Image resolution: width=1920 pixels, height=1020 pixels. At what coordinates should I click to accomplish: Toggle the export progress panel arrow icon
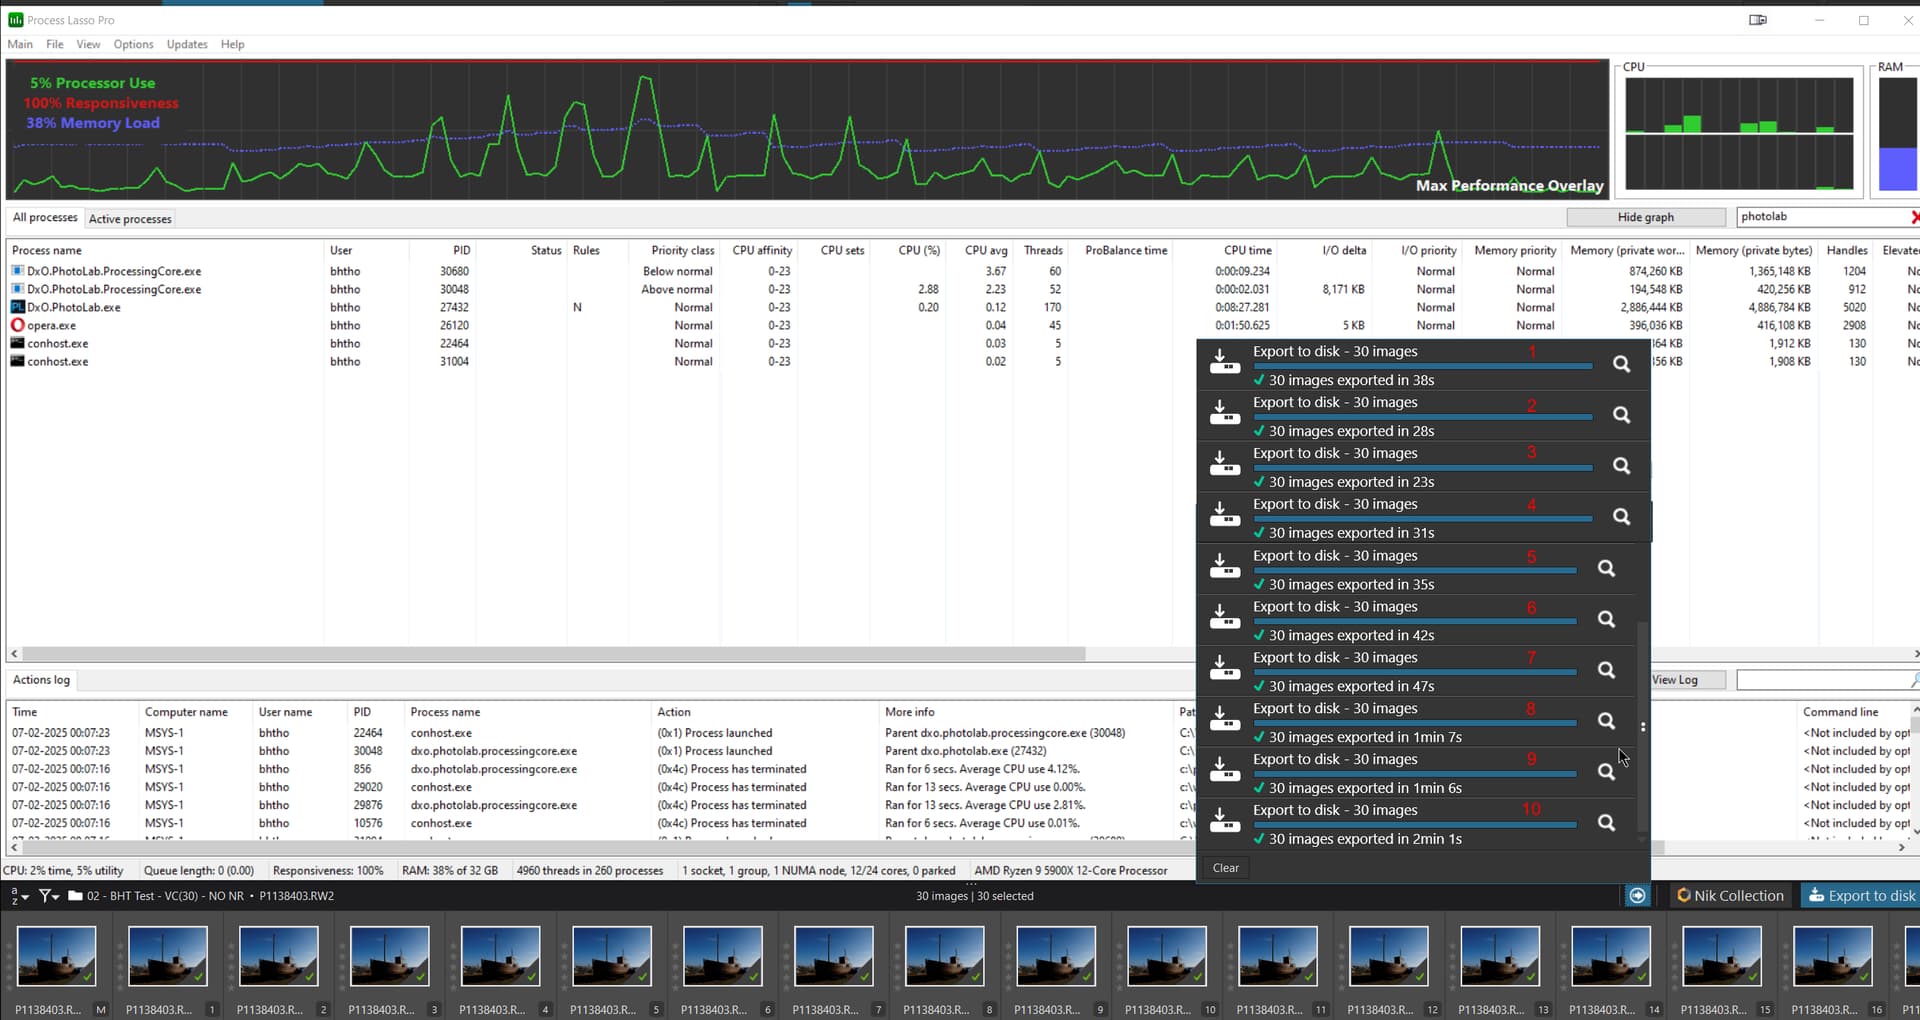[1637, 895]
